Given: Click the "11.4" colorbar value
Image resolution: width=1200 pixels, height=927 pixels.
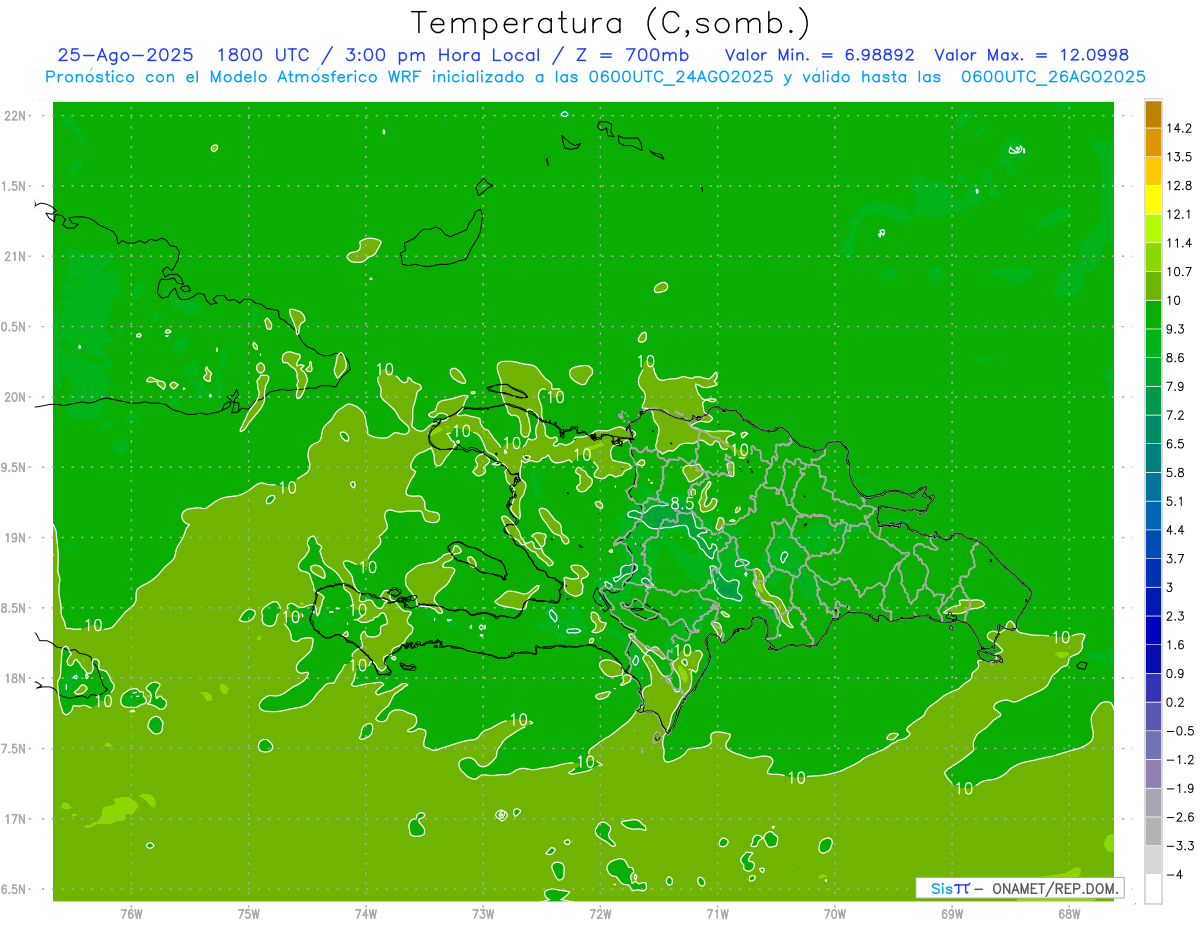Looking at the screenshot, I should [1179, 243].
